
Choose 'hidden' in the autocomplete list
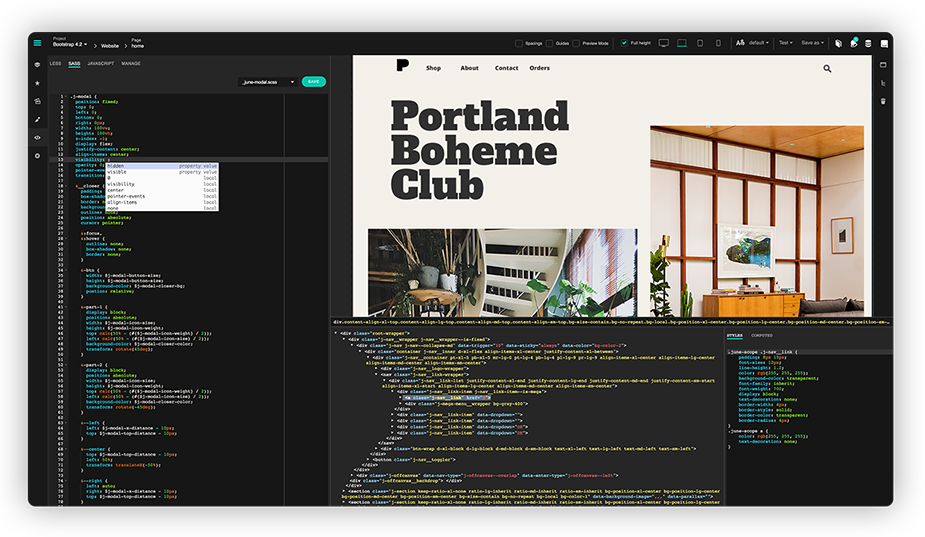click(162, 166)
